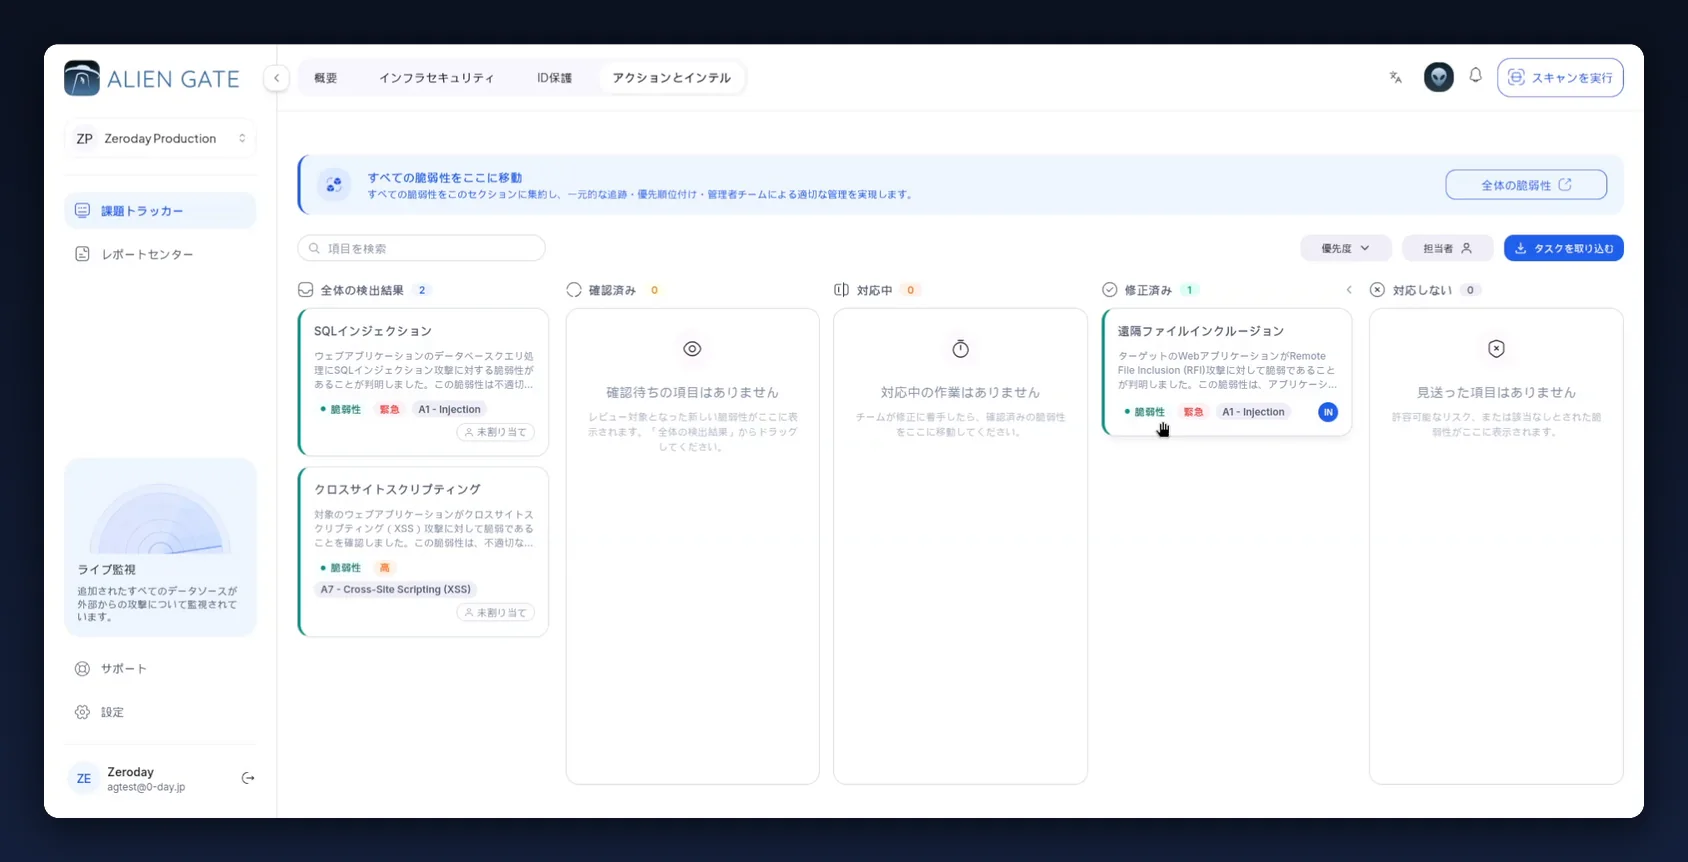The height and width of the screenshot is (862, 1688).
Task: Click the logout icon next to Zeroday
Action: [248, 778]
